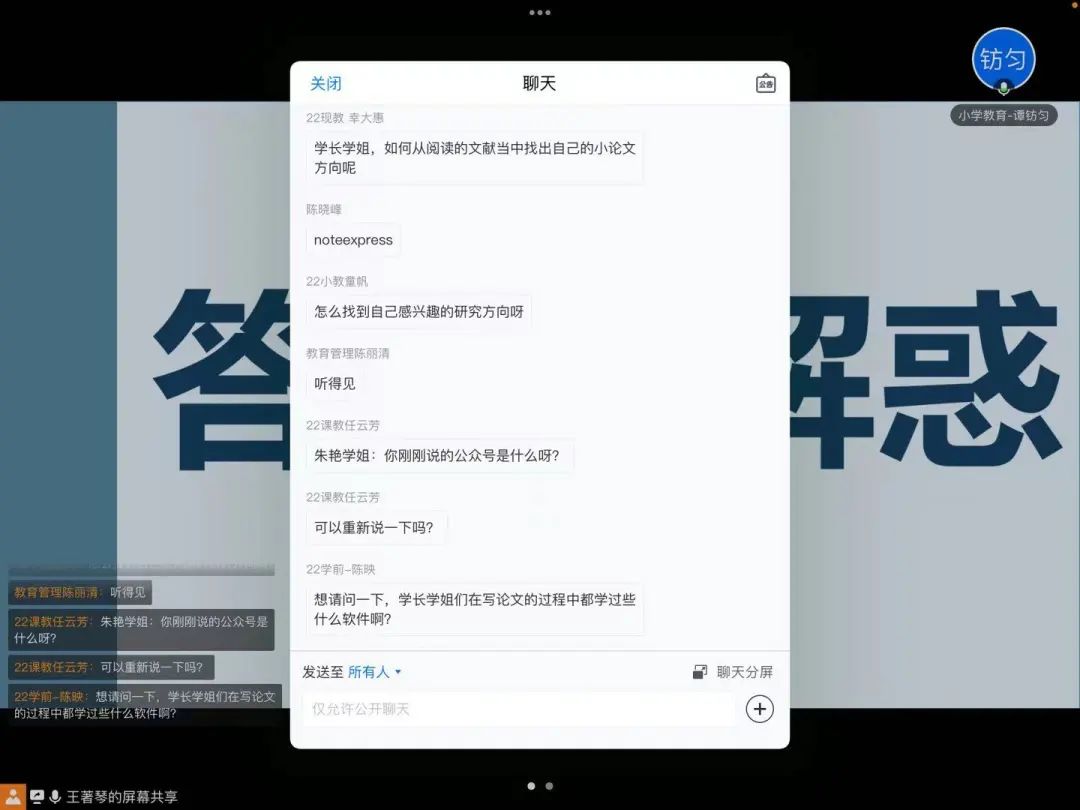This screenshot has width=1080, height=810.
Task: Tap the green microphone icon under avatar
Action: [1003, 89]
